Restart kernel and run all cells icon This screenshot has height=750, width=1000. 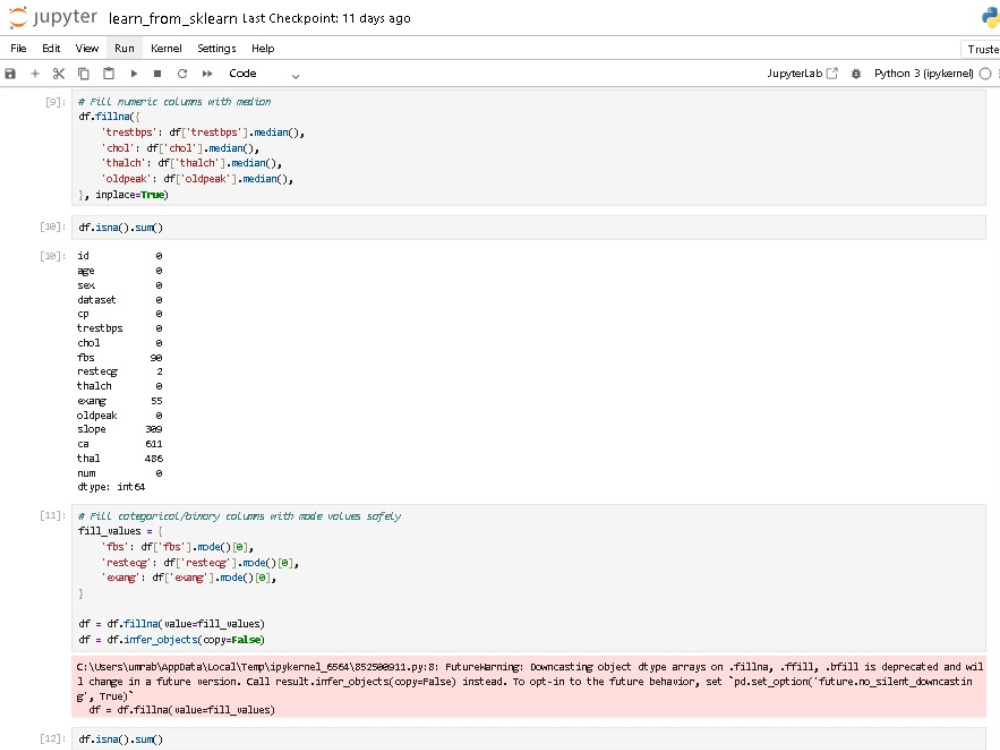pyautogui.click(x=207, y=74)
